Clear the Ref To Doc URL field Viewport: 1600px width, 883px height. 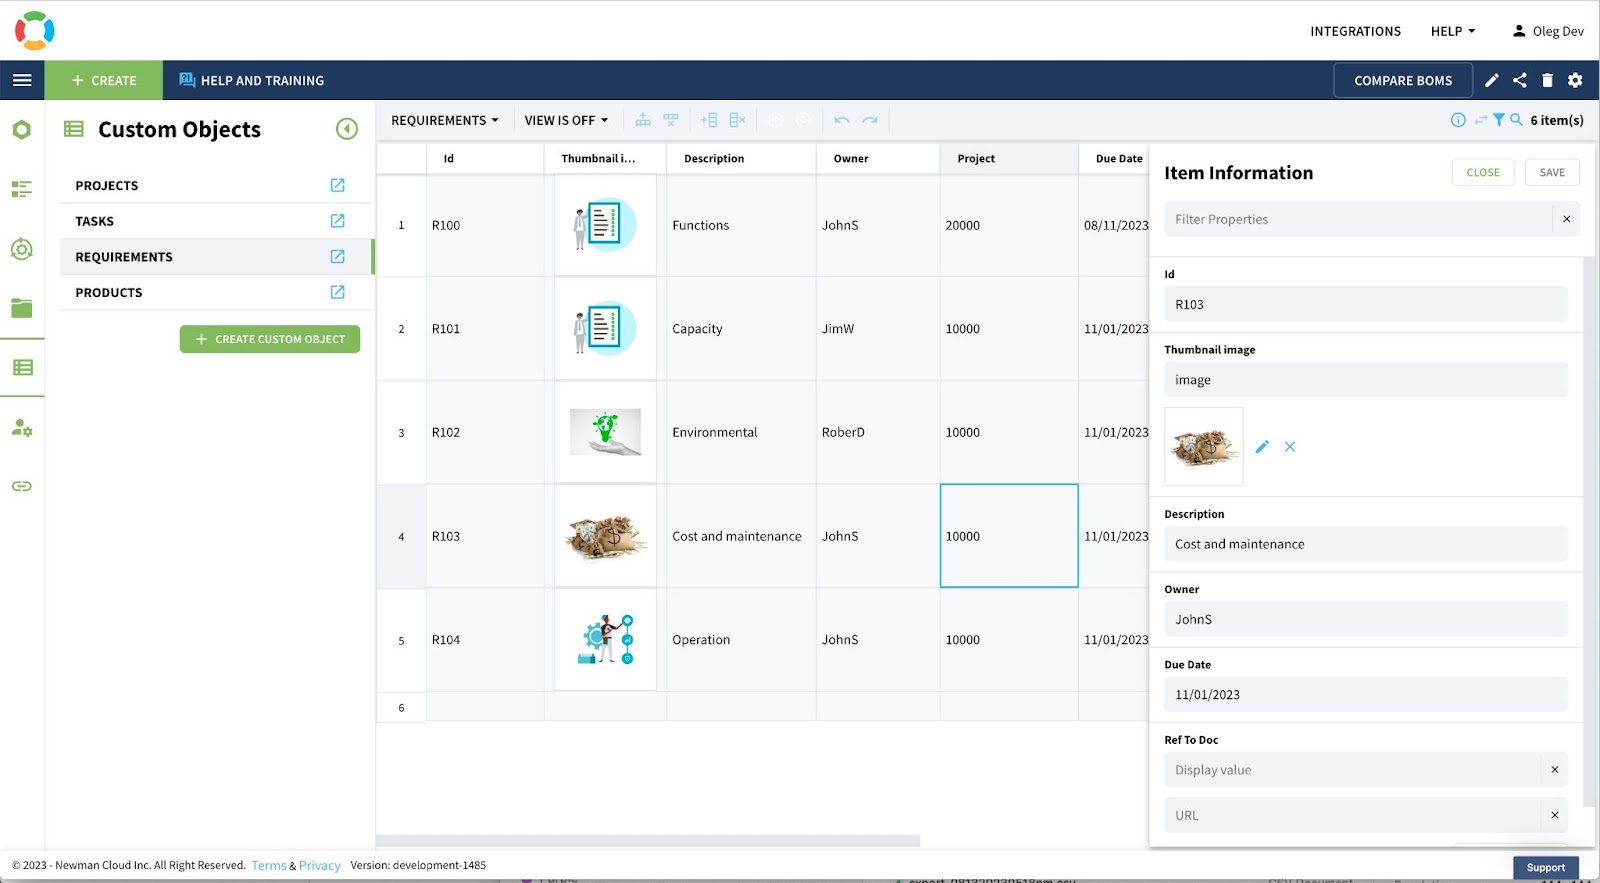1555,815
